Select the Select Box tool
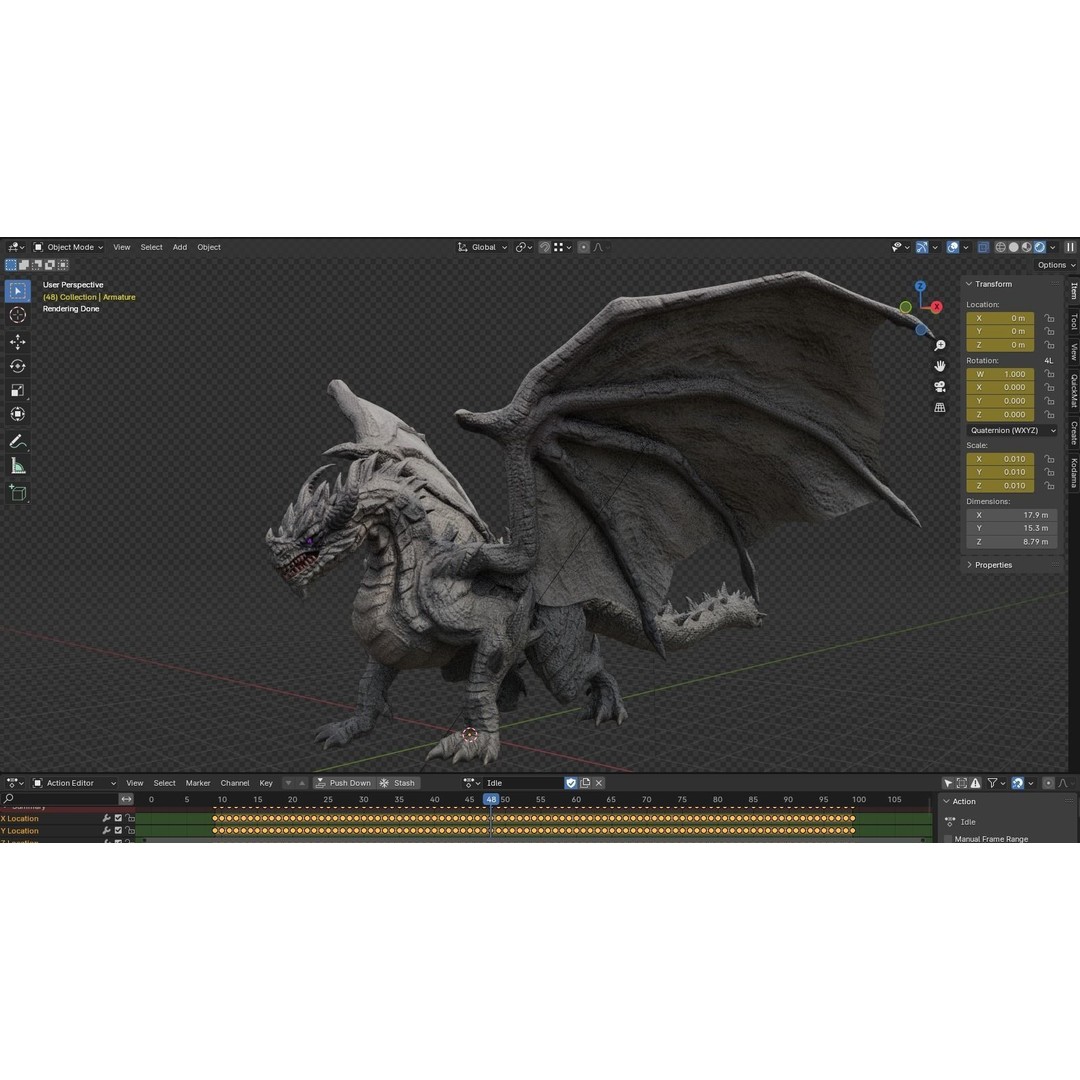The height and width of the screenshot is (1080, 1080). click(x=18, y=291)
